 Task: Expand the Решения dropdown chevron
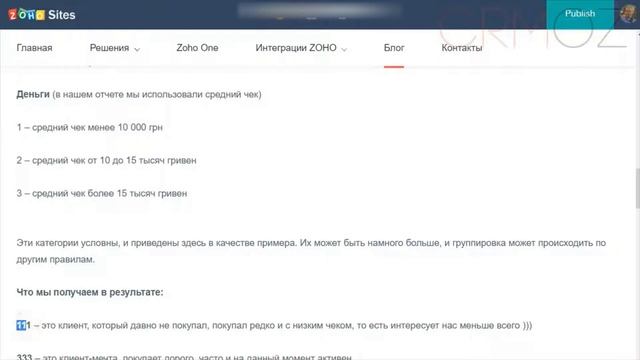click(137, 49)
